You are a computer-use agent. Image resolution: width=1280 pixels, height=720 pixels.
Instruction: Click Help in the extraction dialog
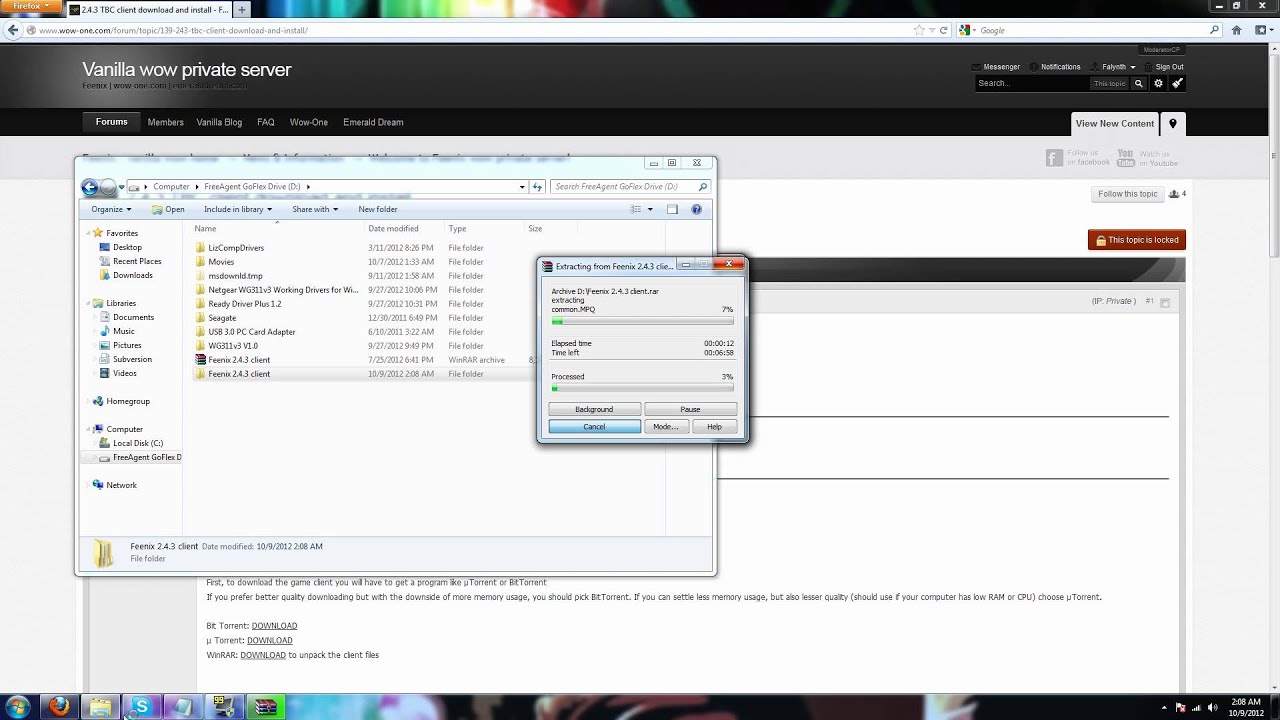coord(714,427)
